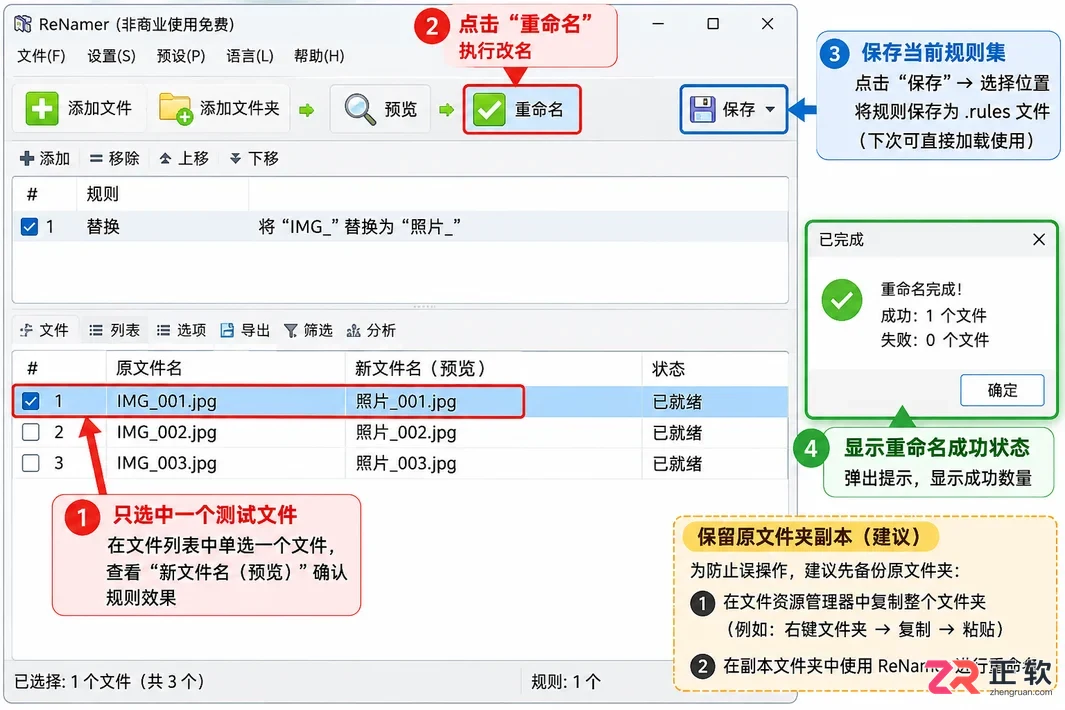Sort by the 状态 column header
The width and height of the screenshot is (1065, 710).
tap(715, 368)
